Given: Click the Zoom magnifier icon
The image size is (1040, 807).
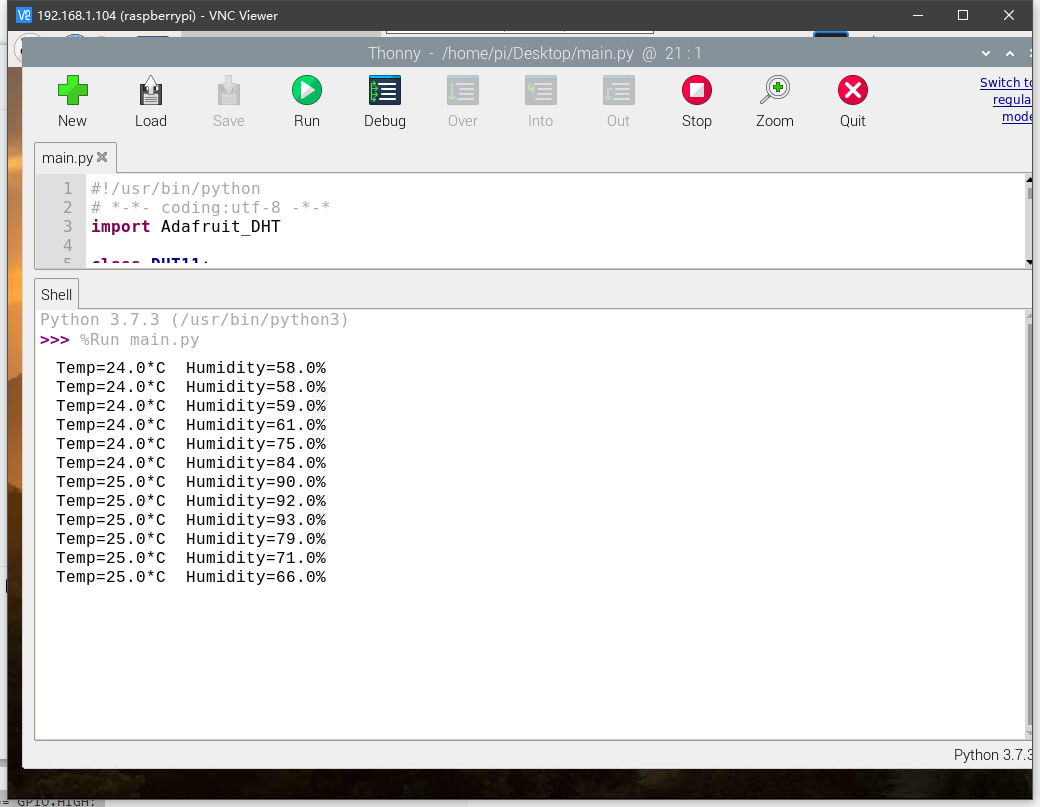Looking at the screenshot, I should point(775,91).
